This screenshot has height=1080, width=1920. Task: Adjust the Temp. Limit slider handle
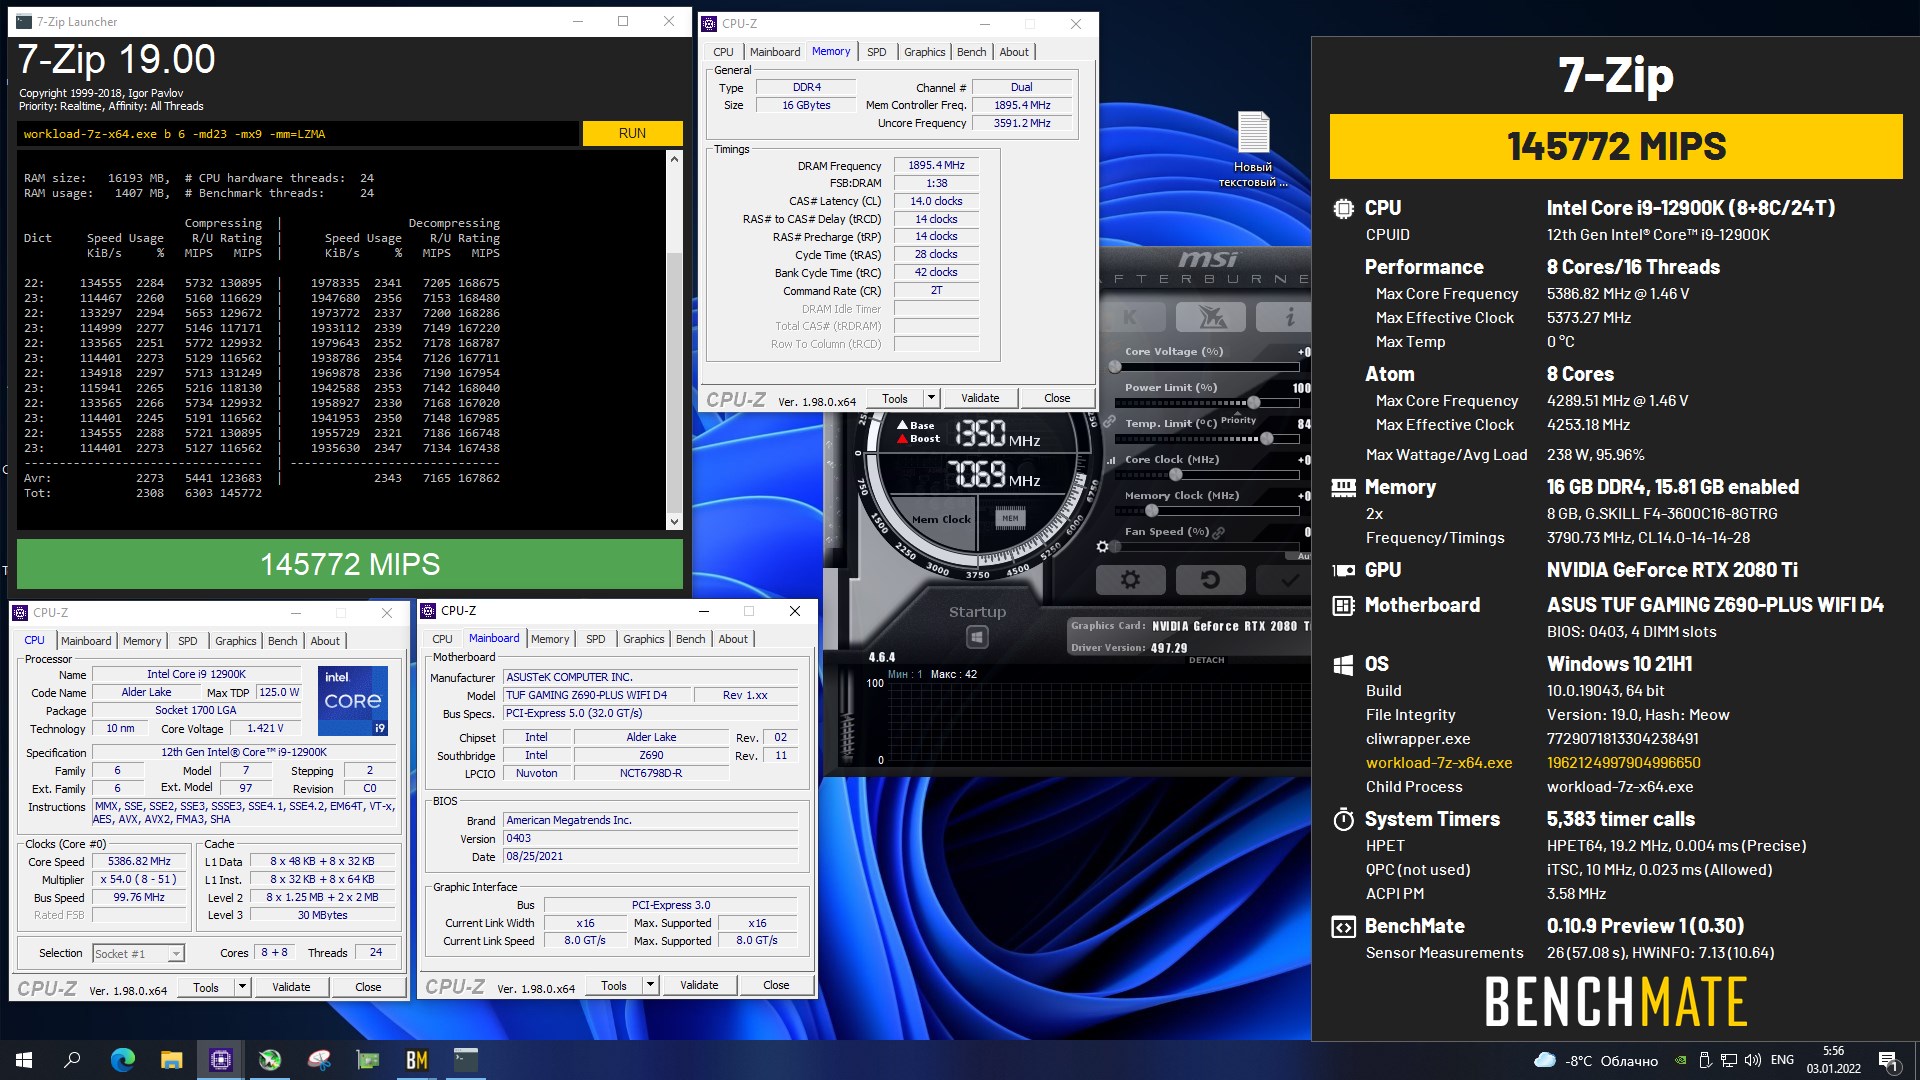tap(1267, 438)
